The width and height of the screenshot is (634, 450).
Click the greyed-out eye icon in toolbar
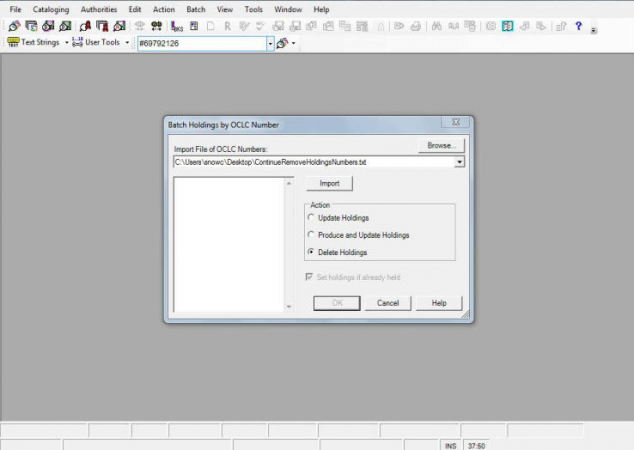click(x=139, y=26)
